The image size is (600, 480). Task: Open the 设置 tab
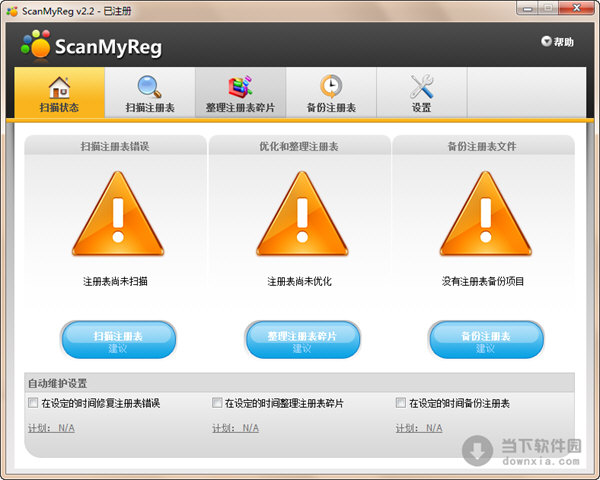coord(422,93)
